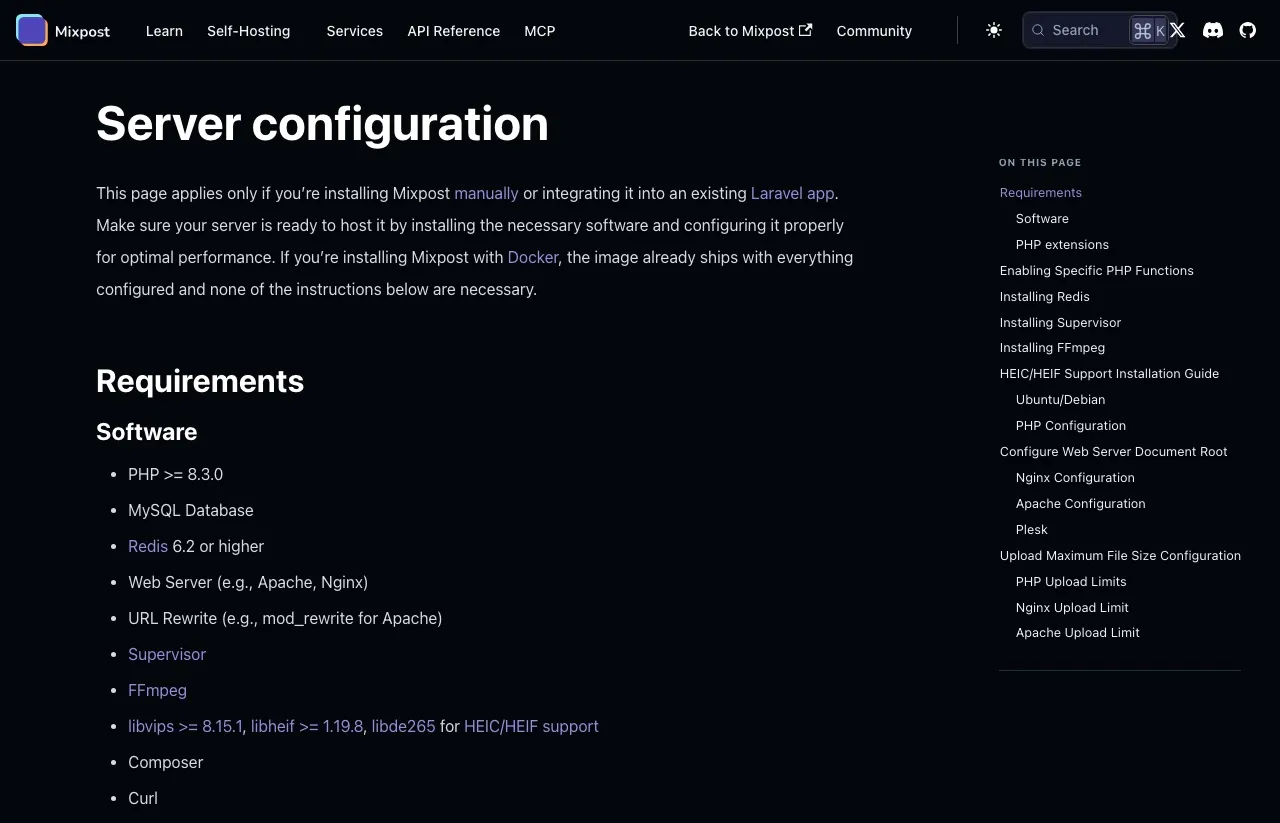This screenshot has width=1280, height=823.
Task: Open the Supervisor link in Software list
Action: coord(167,654)
